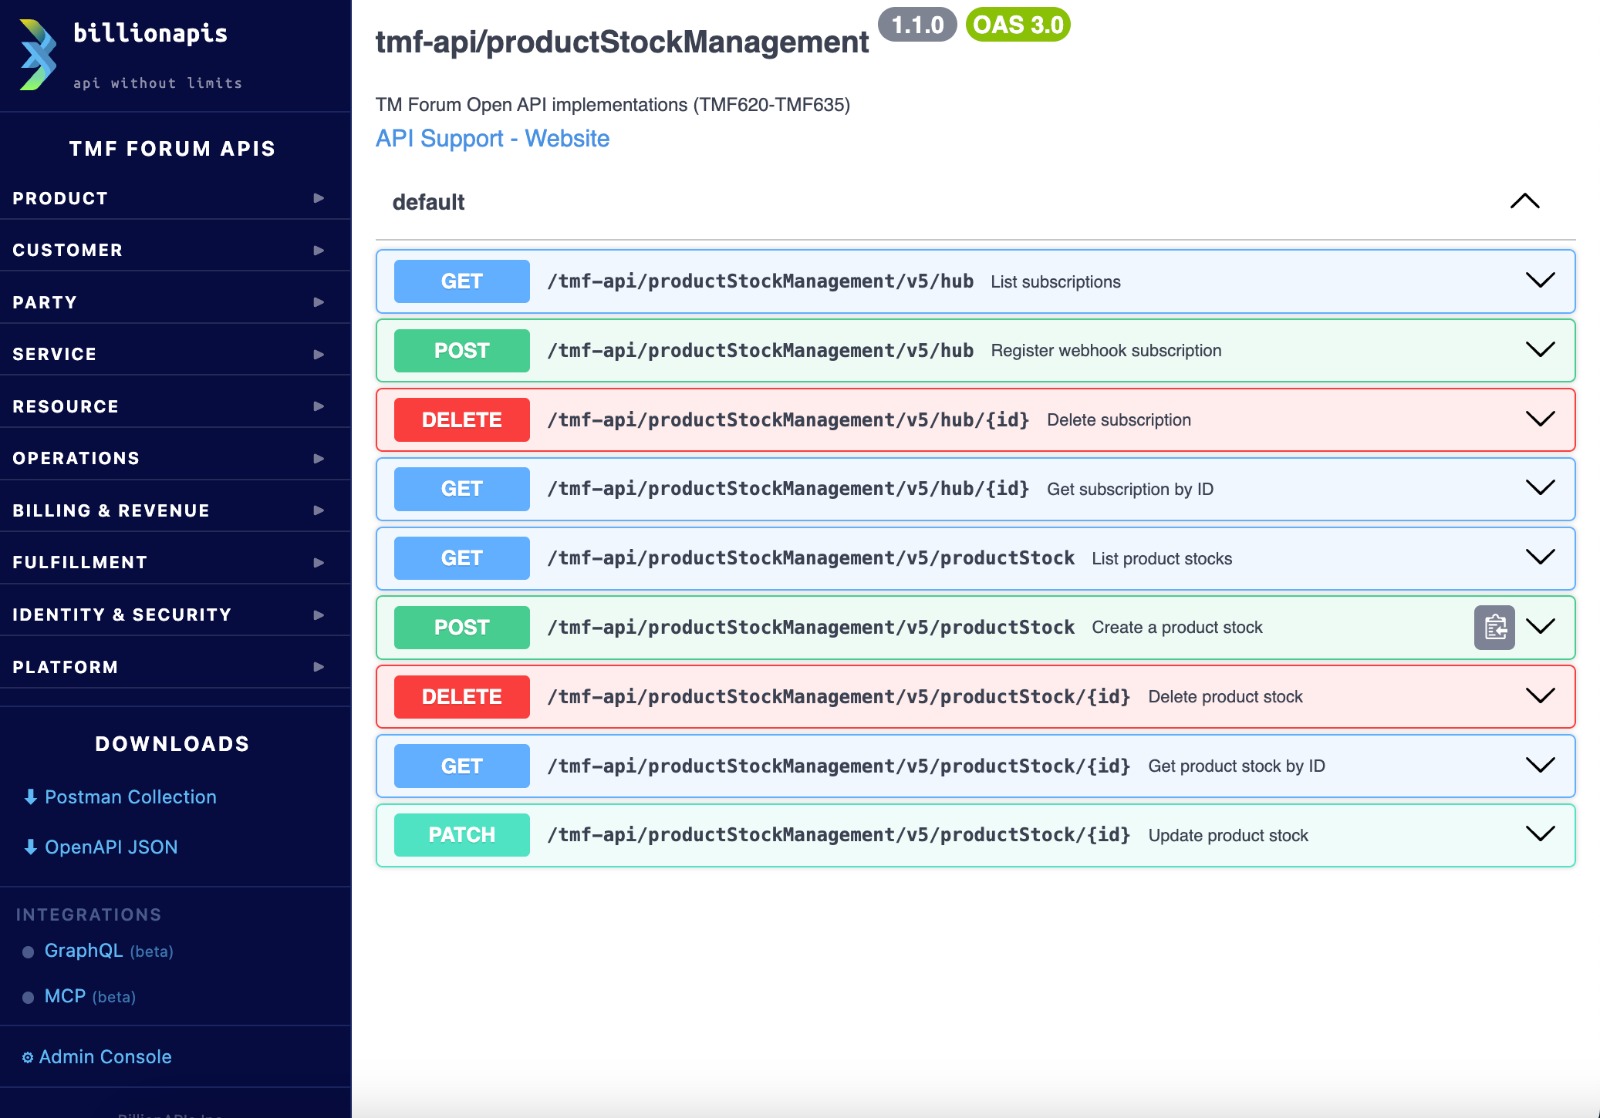Image resolution: width=1600 pixels, height=1118 pixels.
Task: Open the PLATFORM sidebar menu
Action: click(x=175, y=666)
